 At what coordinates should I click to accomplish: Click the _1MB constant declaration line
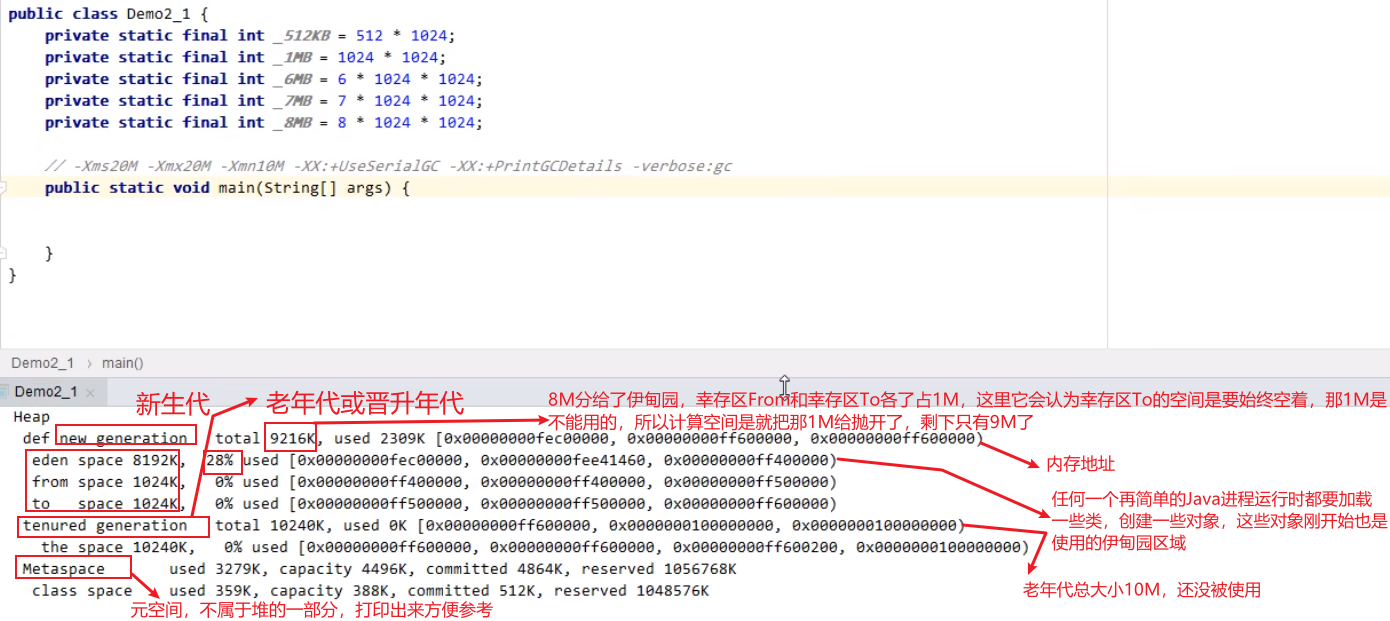point(246,57)
